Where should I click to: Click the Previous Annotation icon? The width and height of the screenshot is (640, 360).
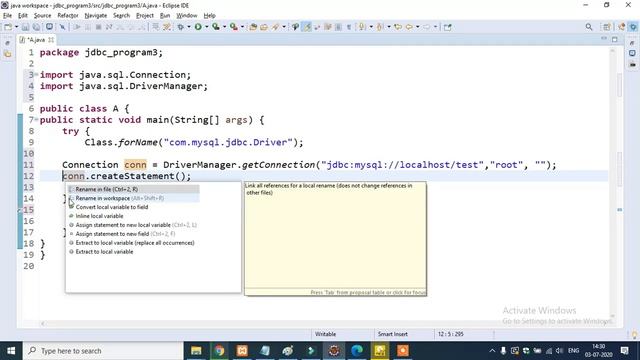(x=380, y=27)
